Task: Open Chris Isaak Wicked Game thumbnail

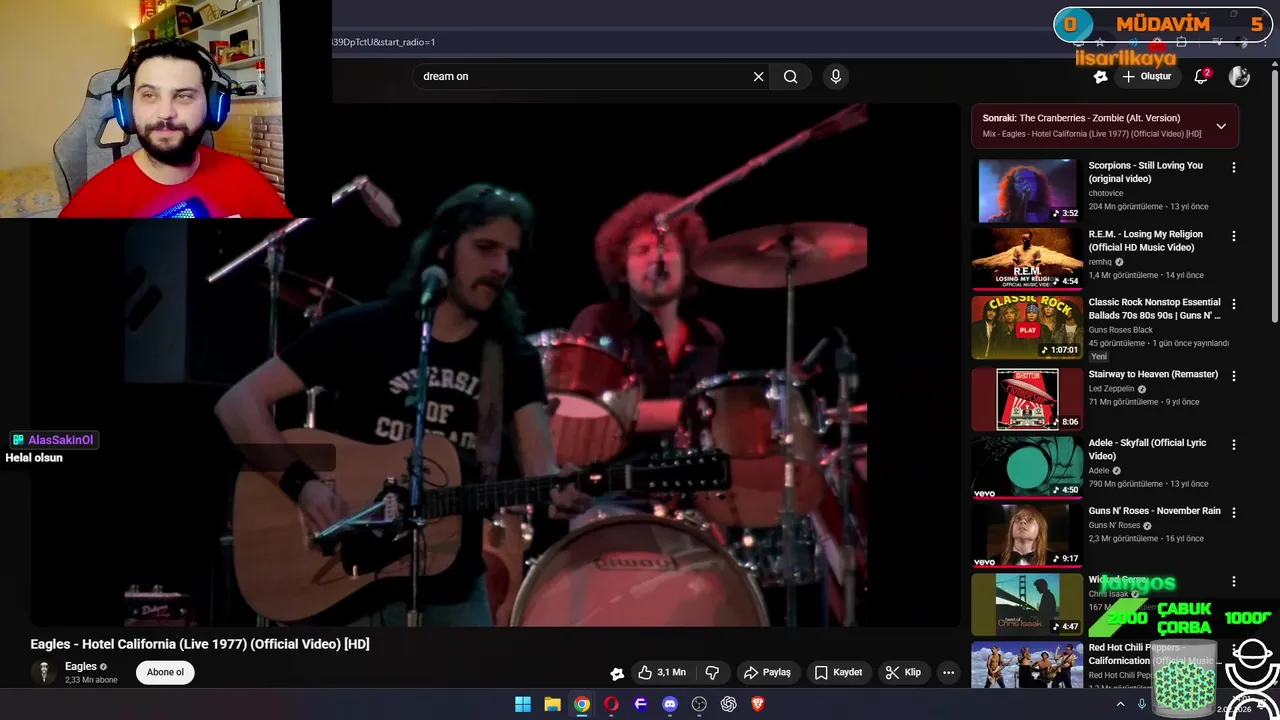Action: 1027,604
